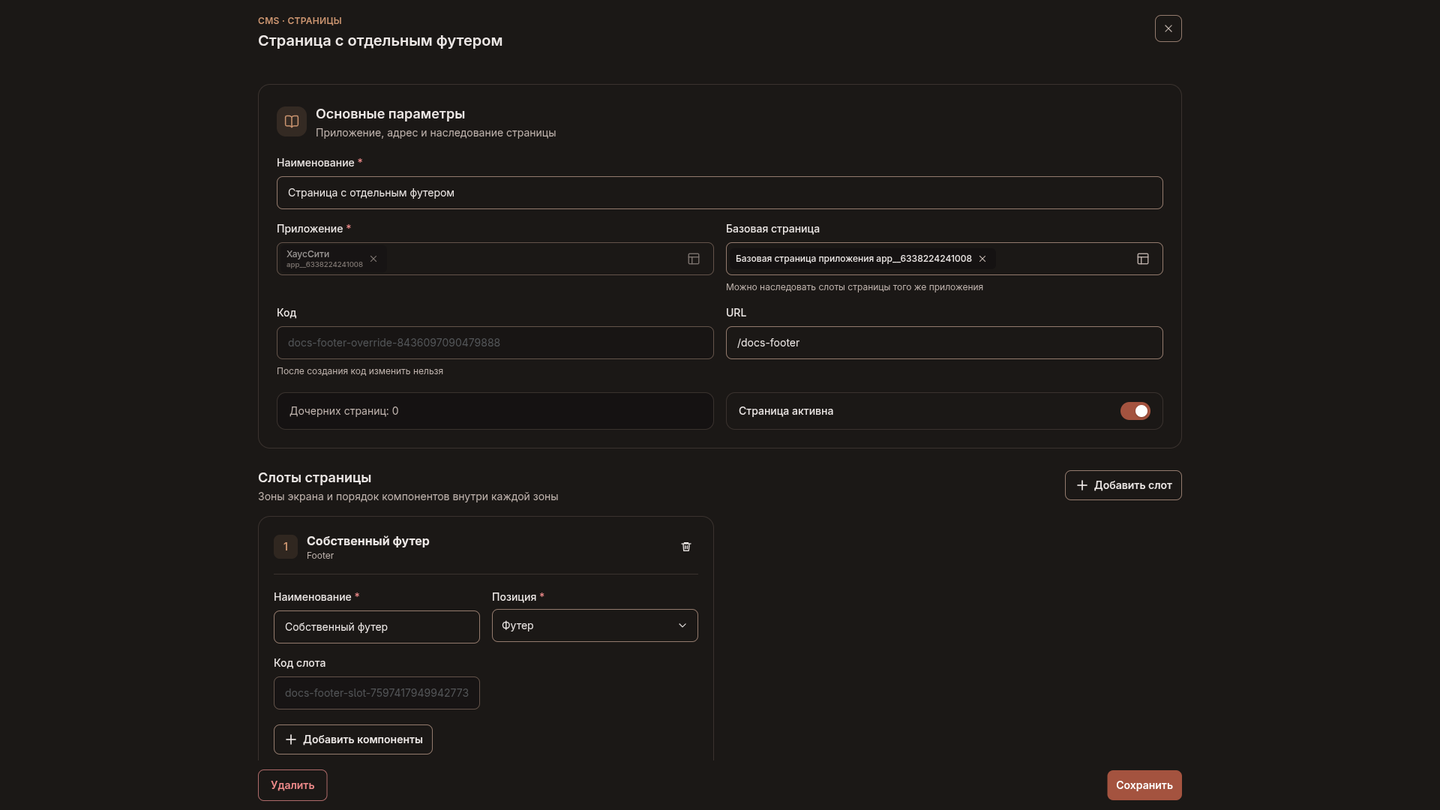The height and width of the screenshot is (810, 1440).
Task: Remove the ХаусСити application chip
Action: [x=374, y=259]
